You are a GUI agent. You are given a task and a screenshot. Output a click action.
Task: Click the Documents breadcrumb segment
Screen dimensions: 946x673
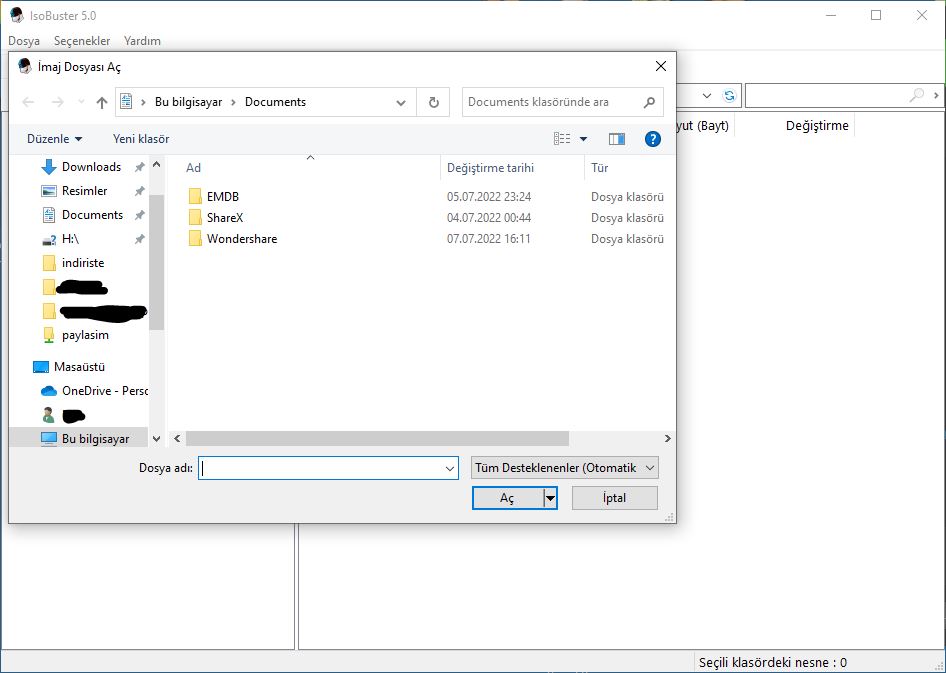coord(275,102)
